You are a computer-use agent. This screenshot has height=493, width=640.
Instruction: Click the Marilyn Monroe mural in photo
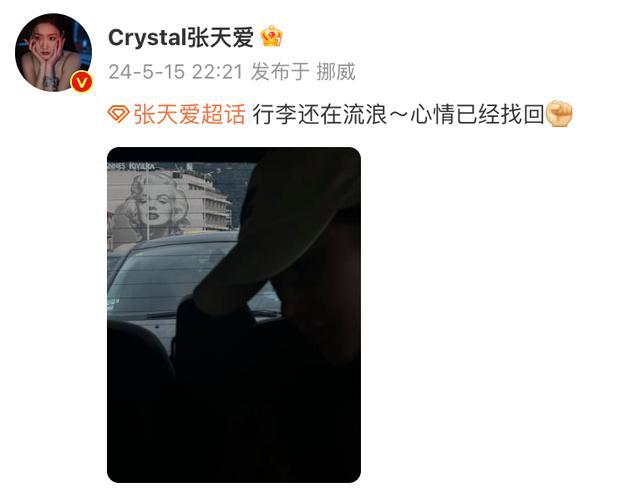point(153,207)
